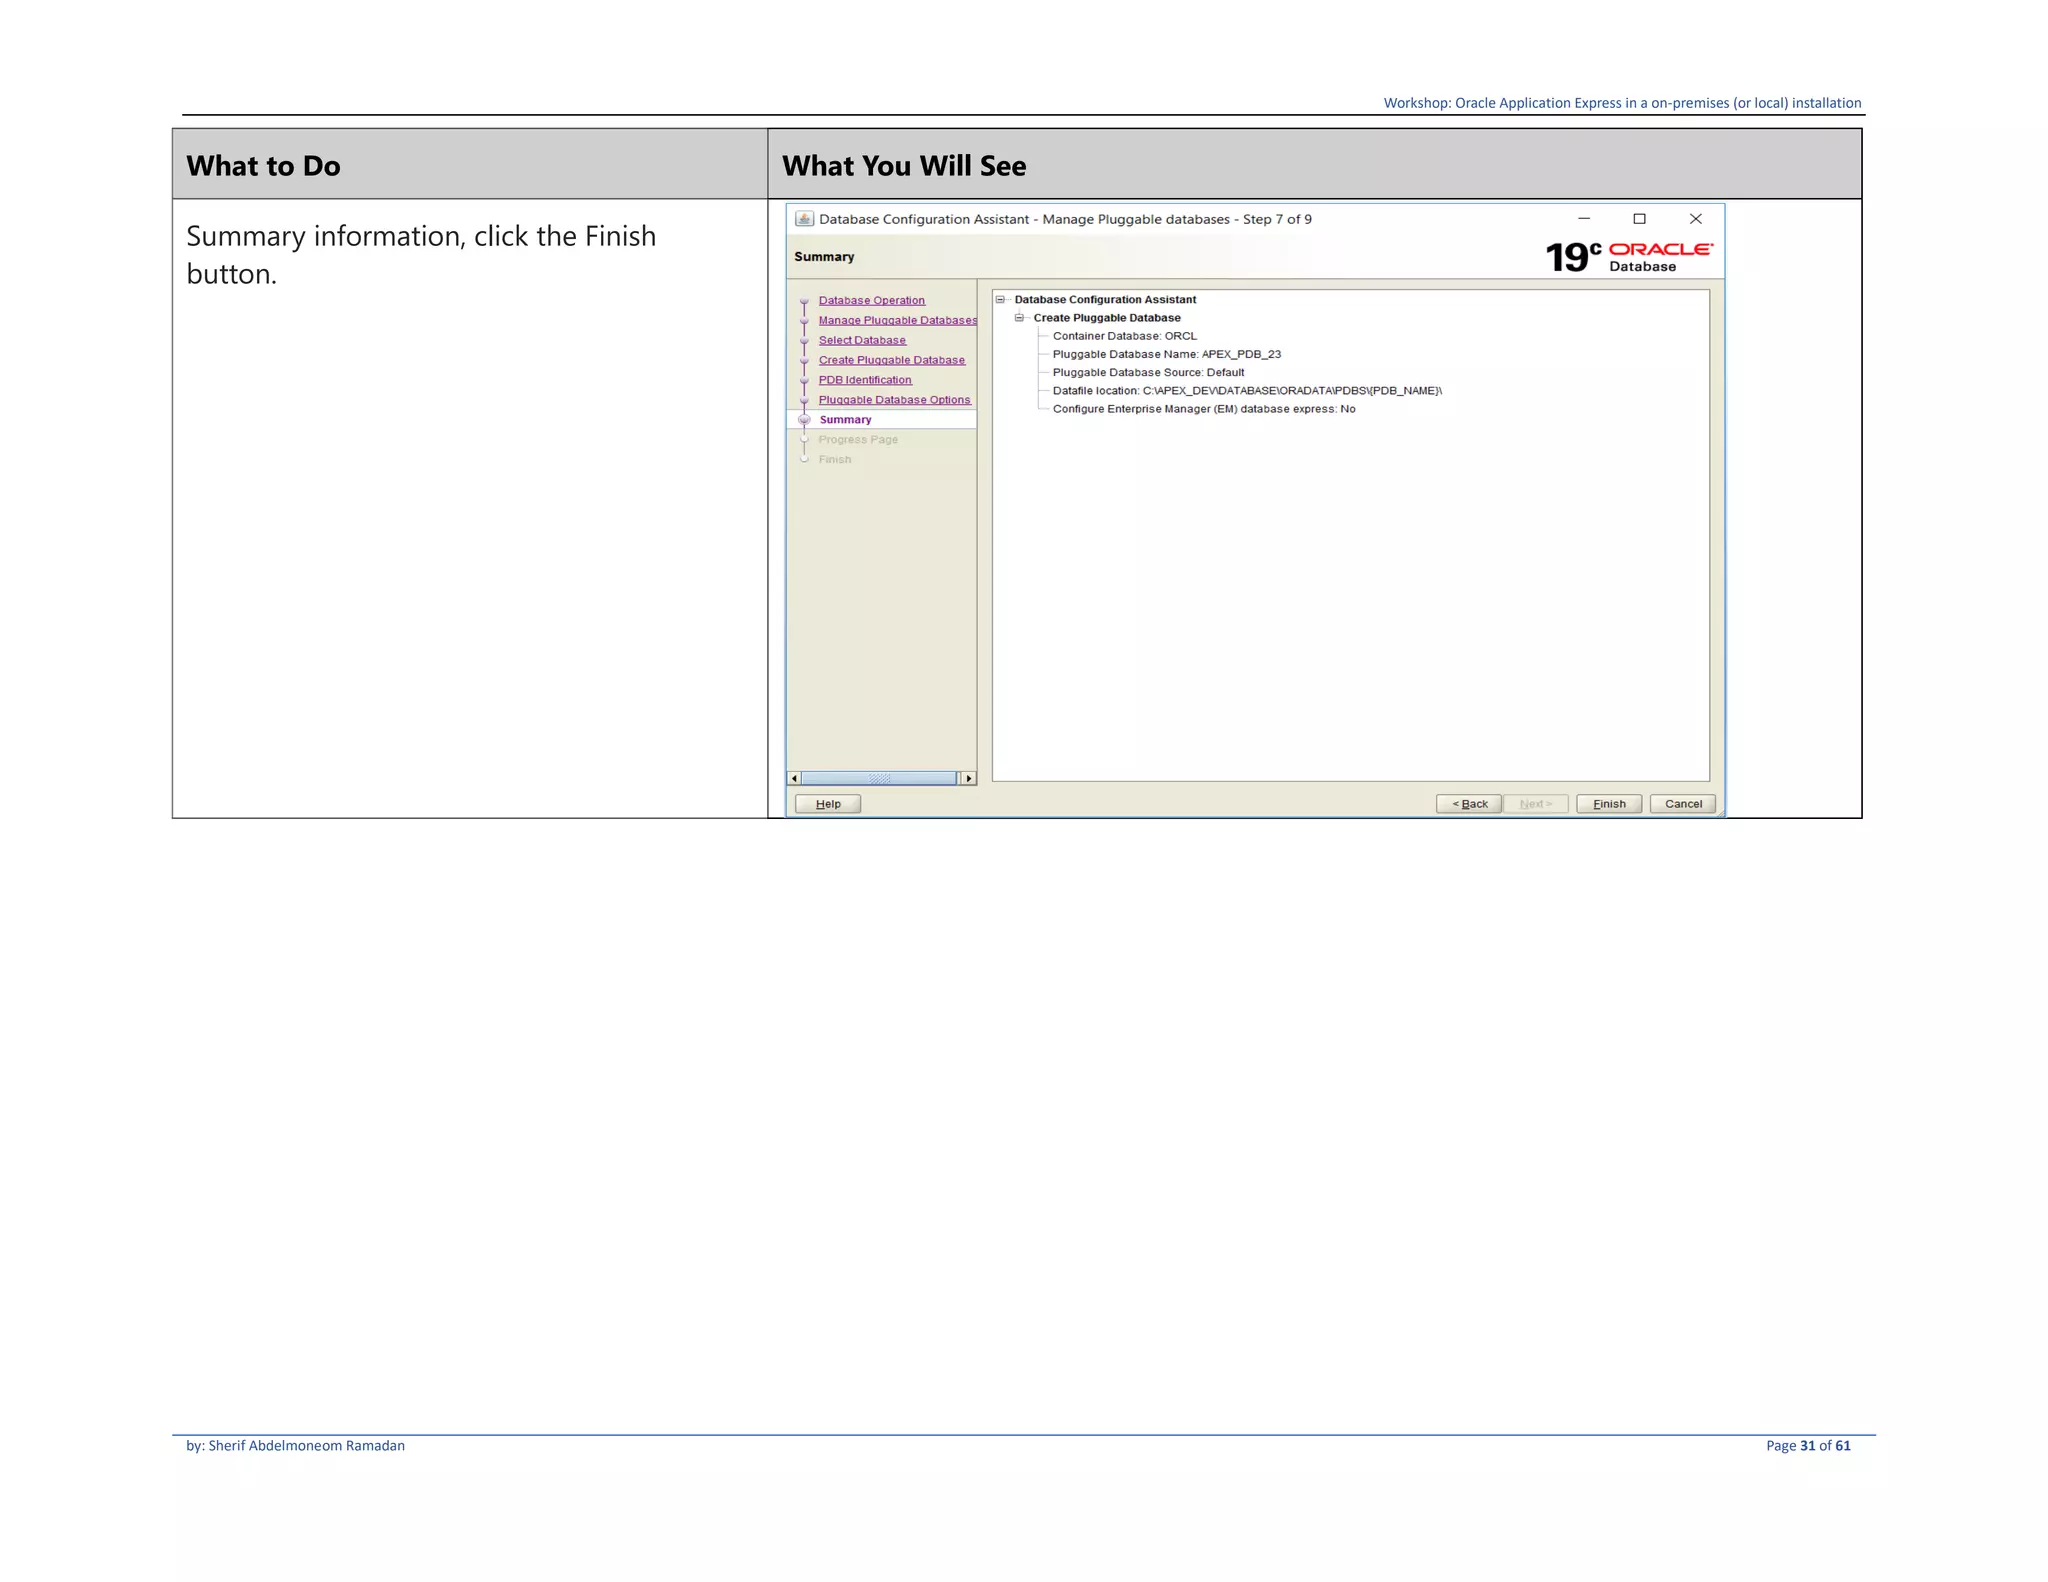This screenshot has width=2048, height=1582.
Task: Jump to Create Pluggable Database step
Action: (892, 360)
